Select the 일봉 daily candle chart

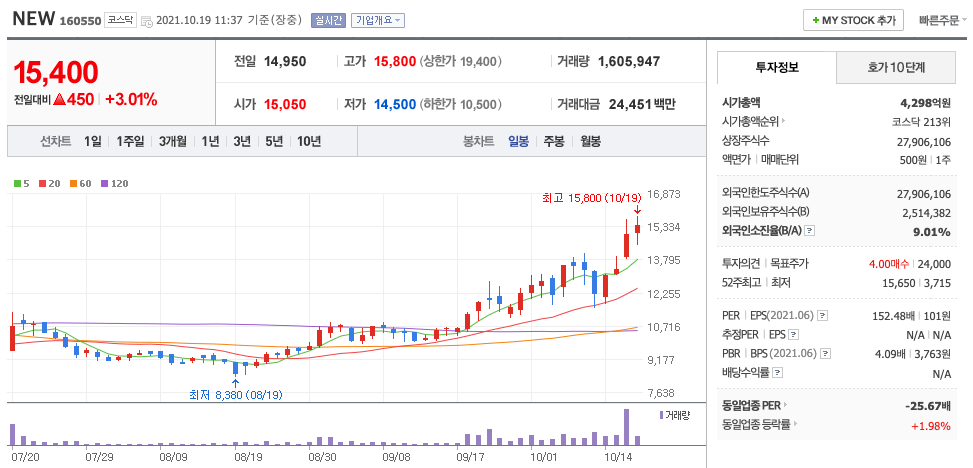[x=519, y=142]
